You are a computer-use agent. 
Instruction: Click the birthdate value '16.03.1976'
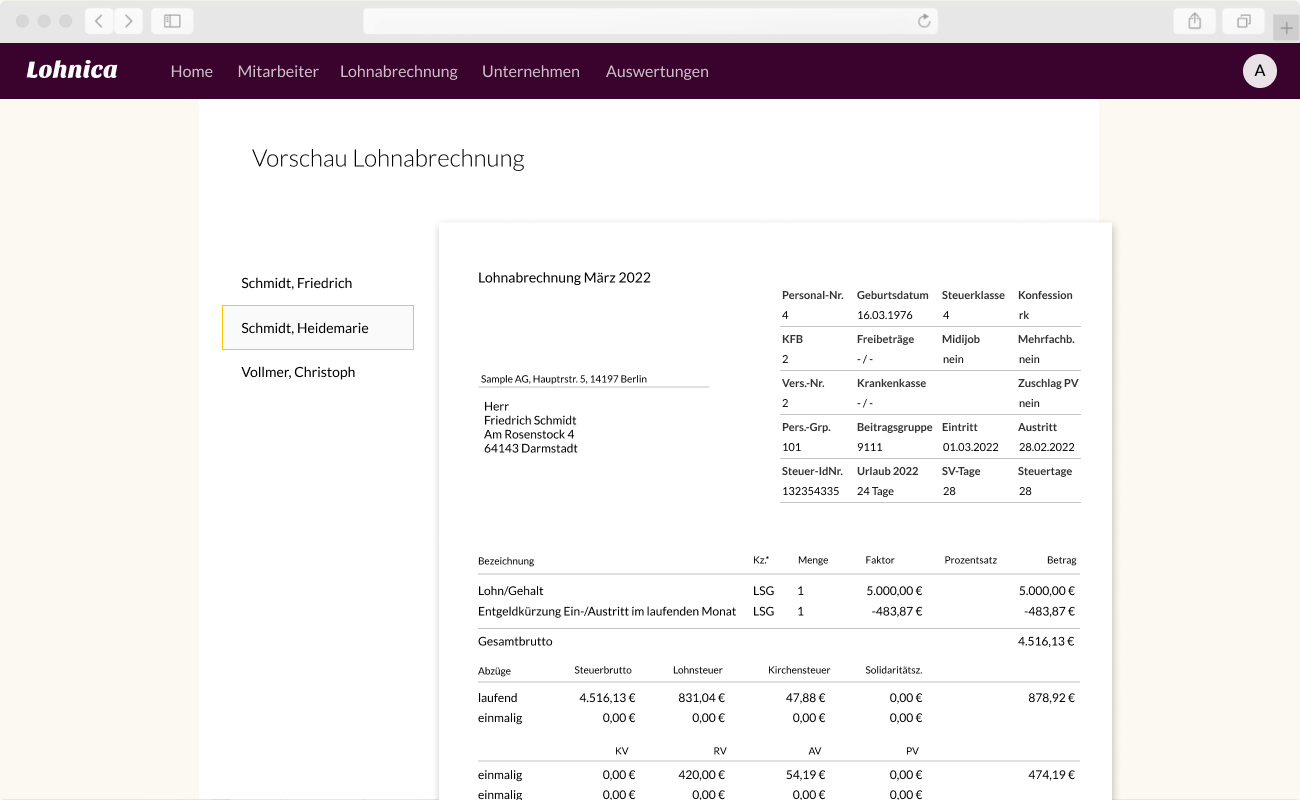point(886,315)
